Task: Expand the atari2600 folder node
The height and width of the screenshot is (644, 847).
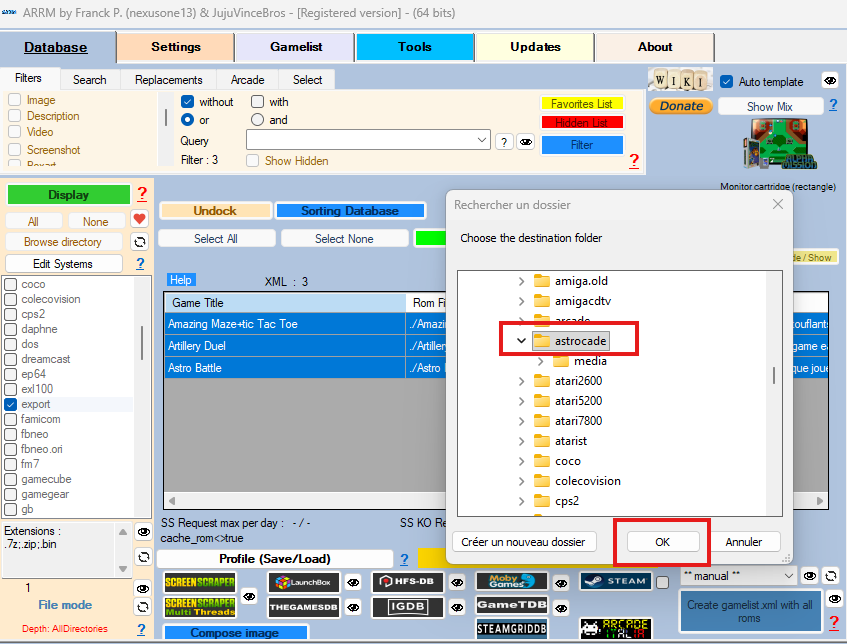Action: [521, 381]
